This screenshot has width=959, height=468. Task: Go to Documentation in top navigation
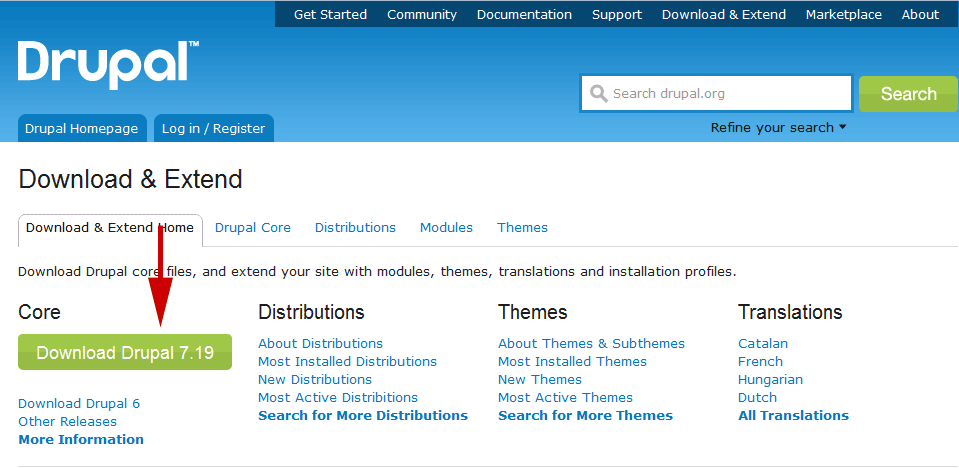524,15
